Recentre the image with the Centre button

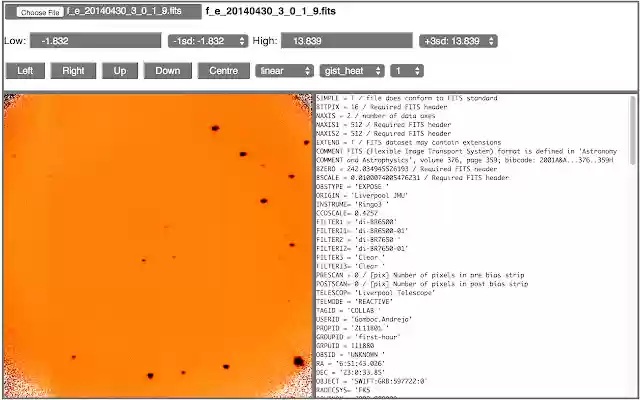coord(223,71)
